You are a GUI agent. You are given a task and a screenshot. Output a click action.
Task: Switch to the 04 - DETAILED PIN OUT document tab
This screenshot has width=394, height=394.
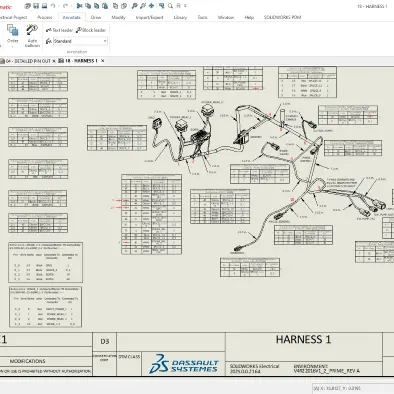pos(28,61)
